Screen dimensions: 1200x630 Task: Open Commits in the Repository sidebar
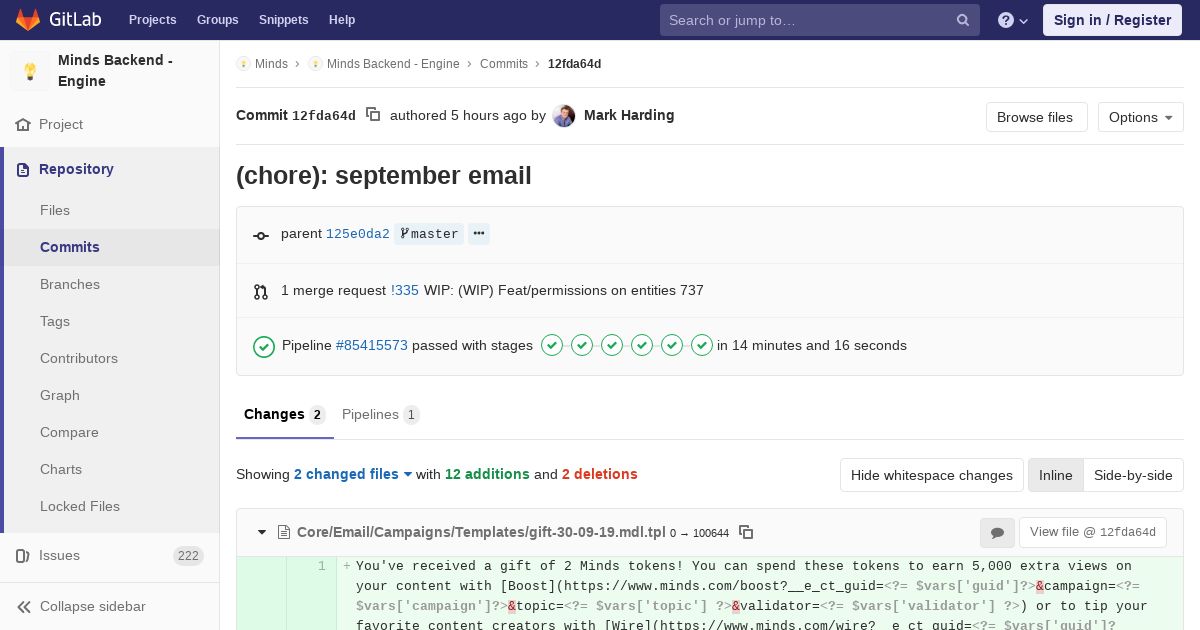[x=112, y=247]
